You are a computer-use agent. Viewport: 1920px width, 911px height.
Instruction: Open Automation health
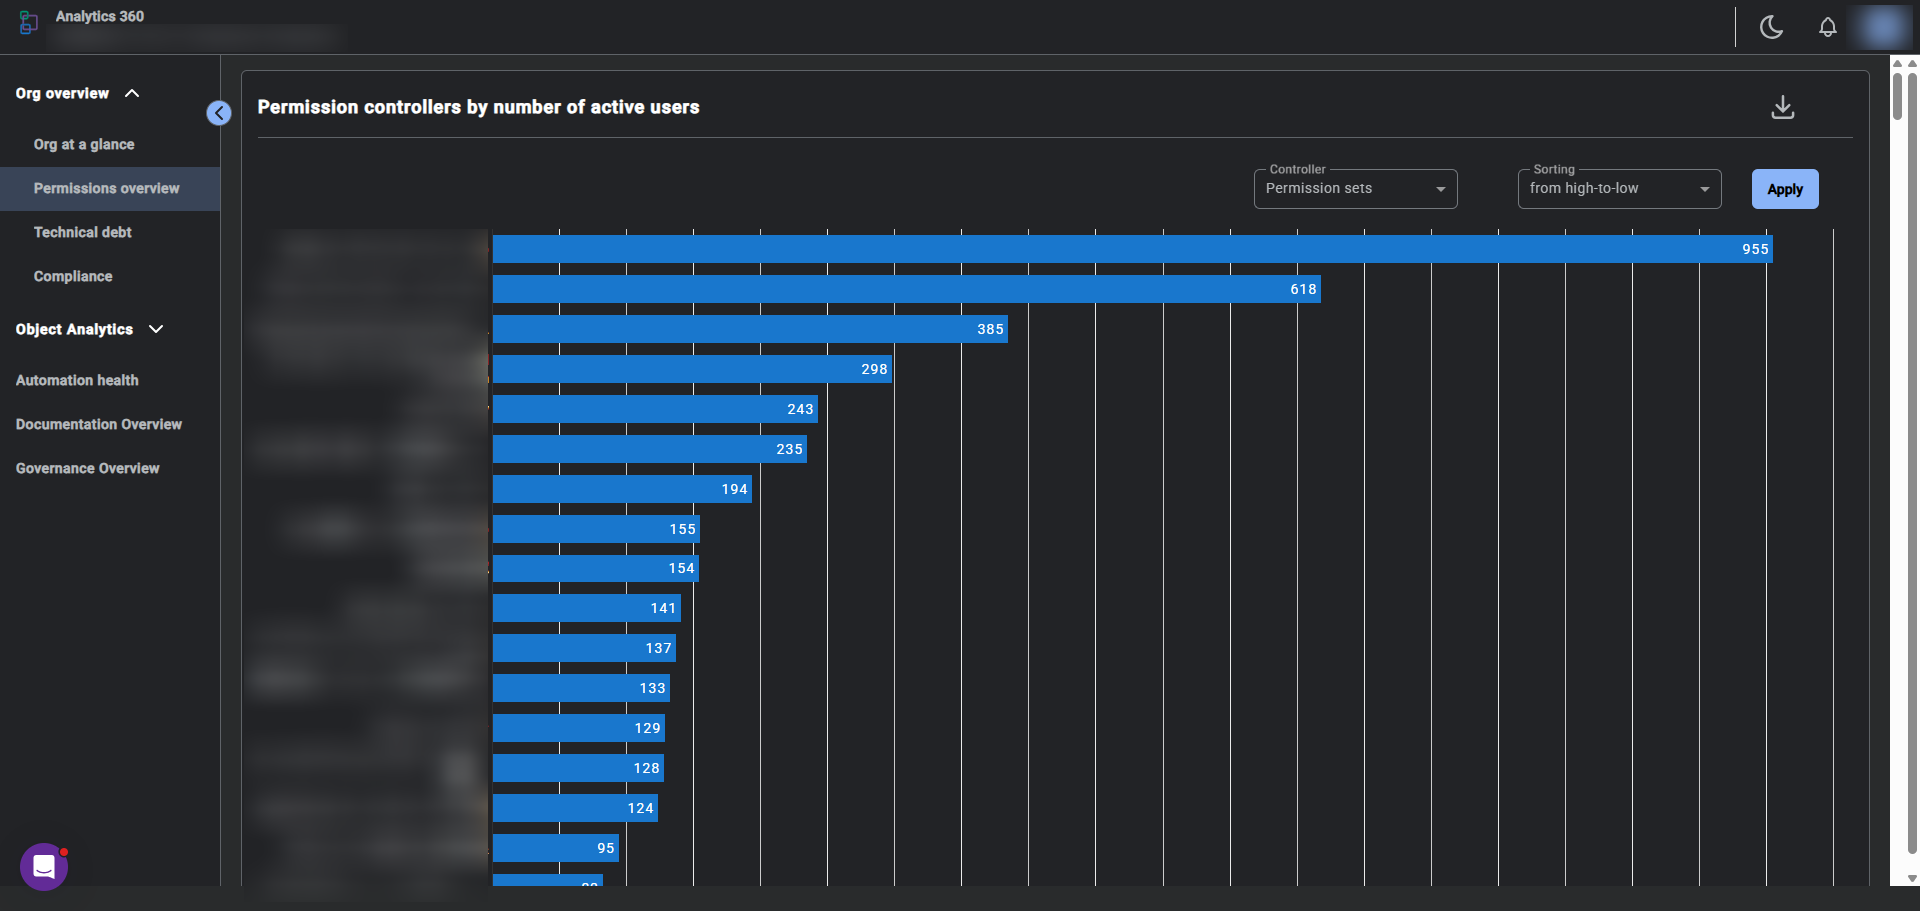[x=77, y=380]
